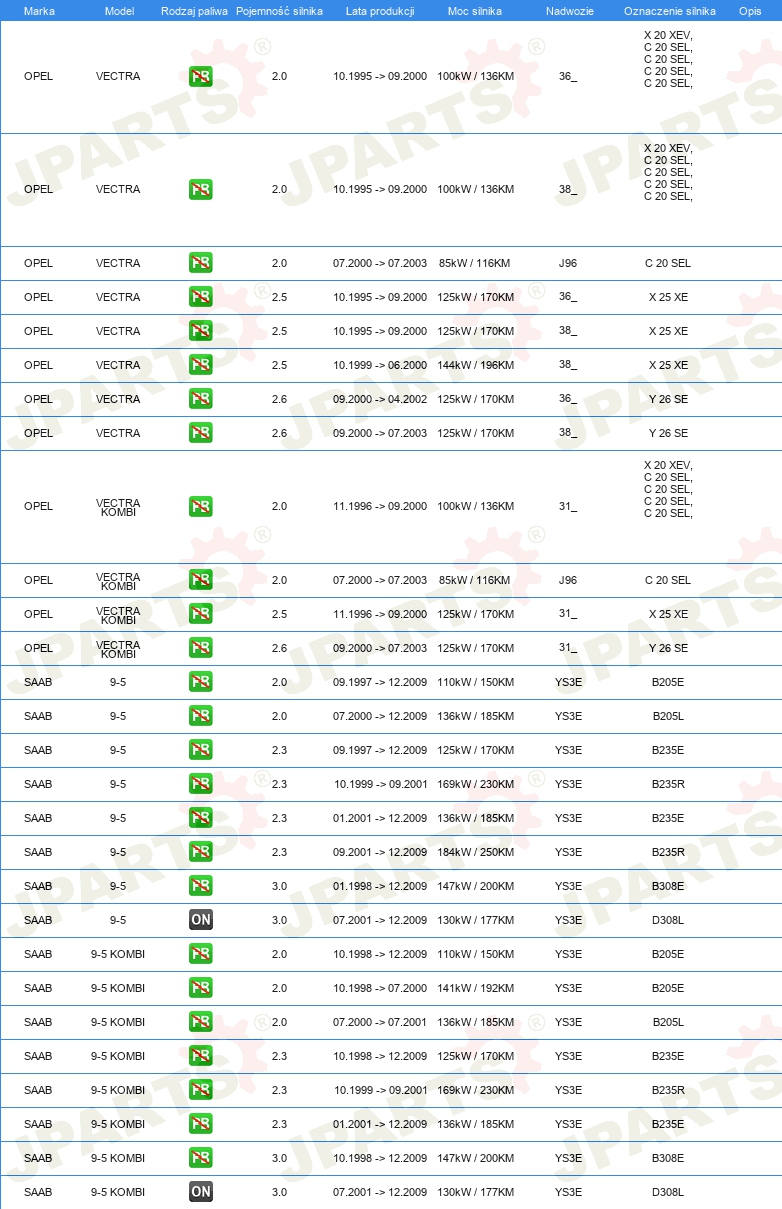This screenshot has height=1209, width=782.
Task: Click the 2.6 engine size in Vectra Kombi row
Action: 279,648
